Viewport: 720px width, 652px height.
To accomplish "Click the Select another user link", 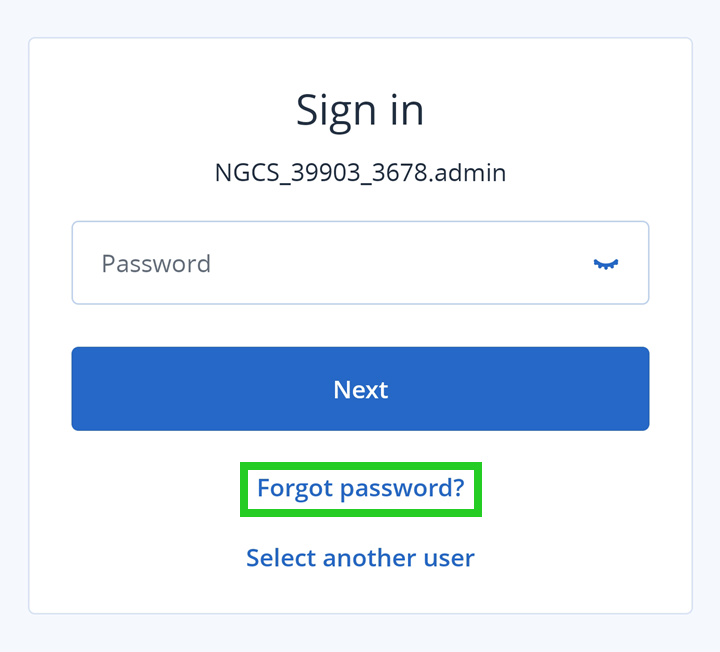I will [360, 557].
